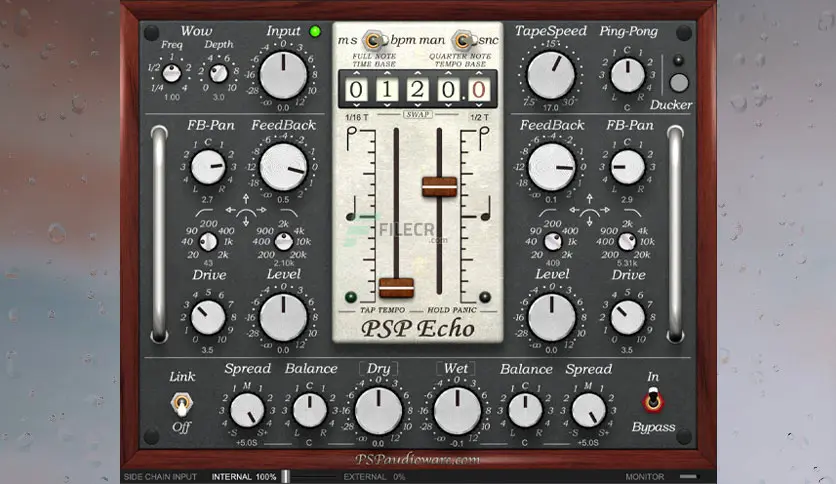Image resolution: width=836 pixels, height=484 pixels.
Task: Click the left quarter-note marker icon
Action: [351, 209]
